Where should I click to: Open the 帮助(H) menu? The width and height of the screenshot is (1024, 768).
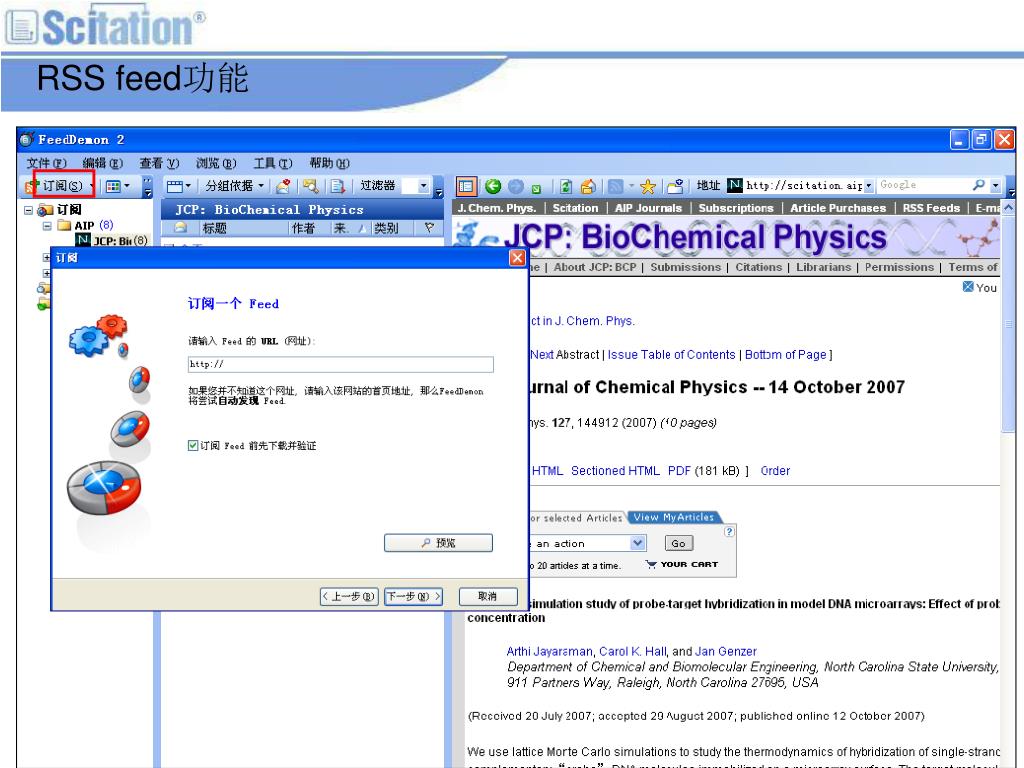[329, 163]
